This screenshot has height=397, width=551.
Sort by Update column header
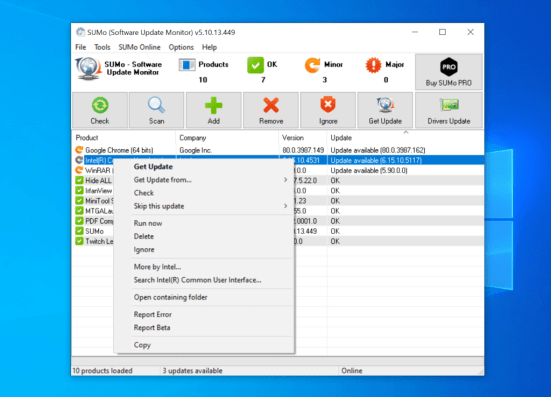click(406, 138)
